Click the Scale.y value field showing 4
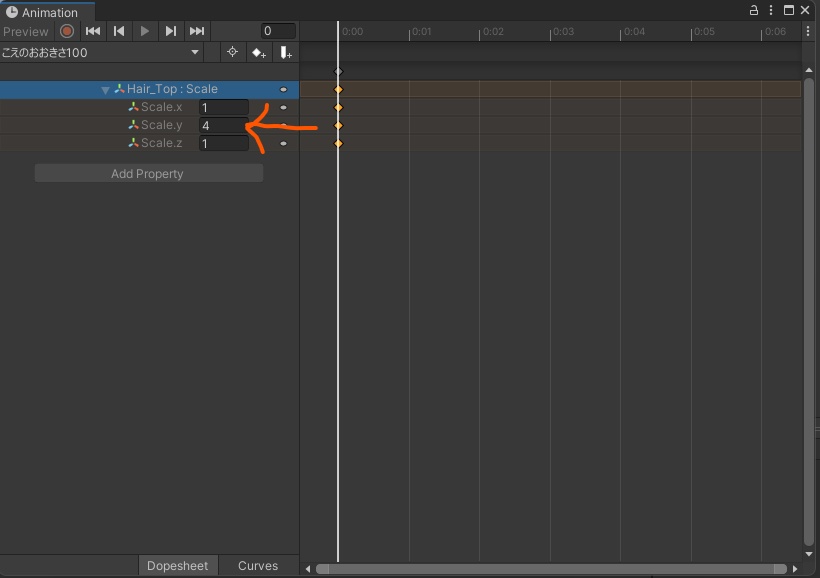The height and width of the screenshot is (578, 820). (223, 125)
